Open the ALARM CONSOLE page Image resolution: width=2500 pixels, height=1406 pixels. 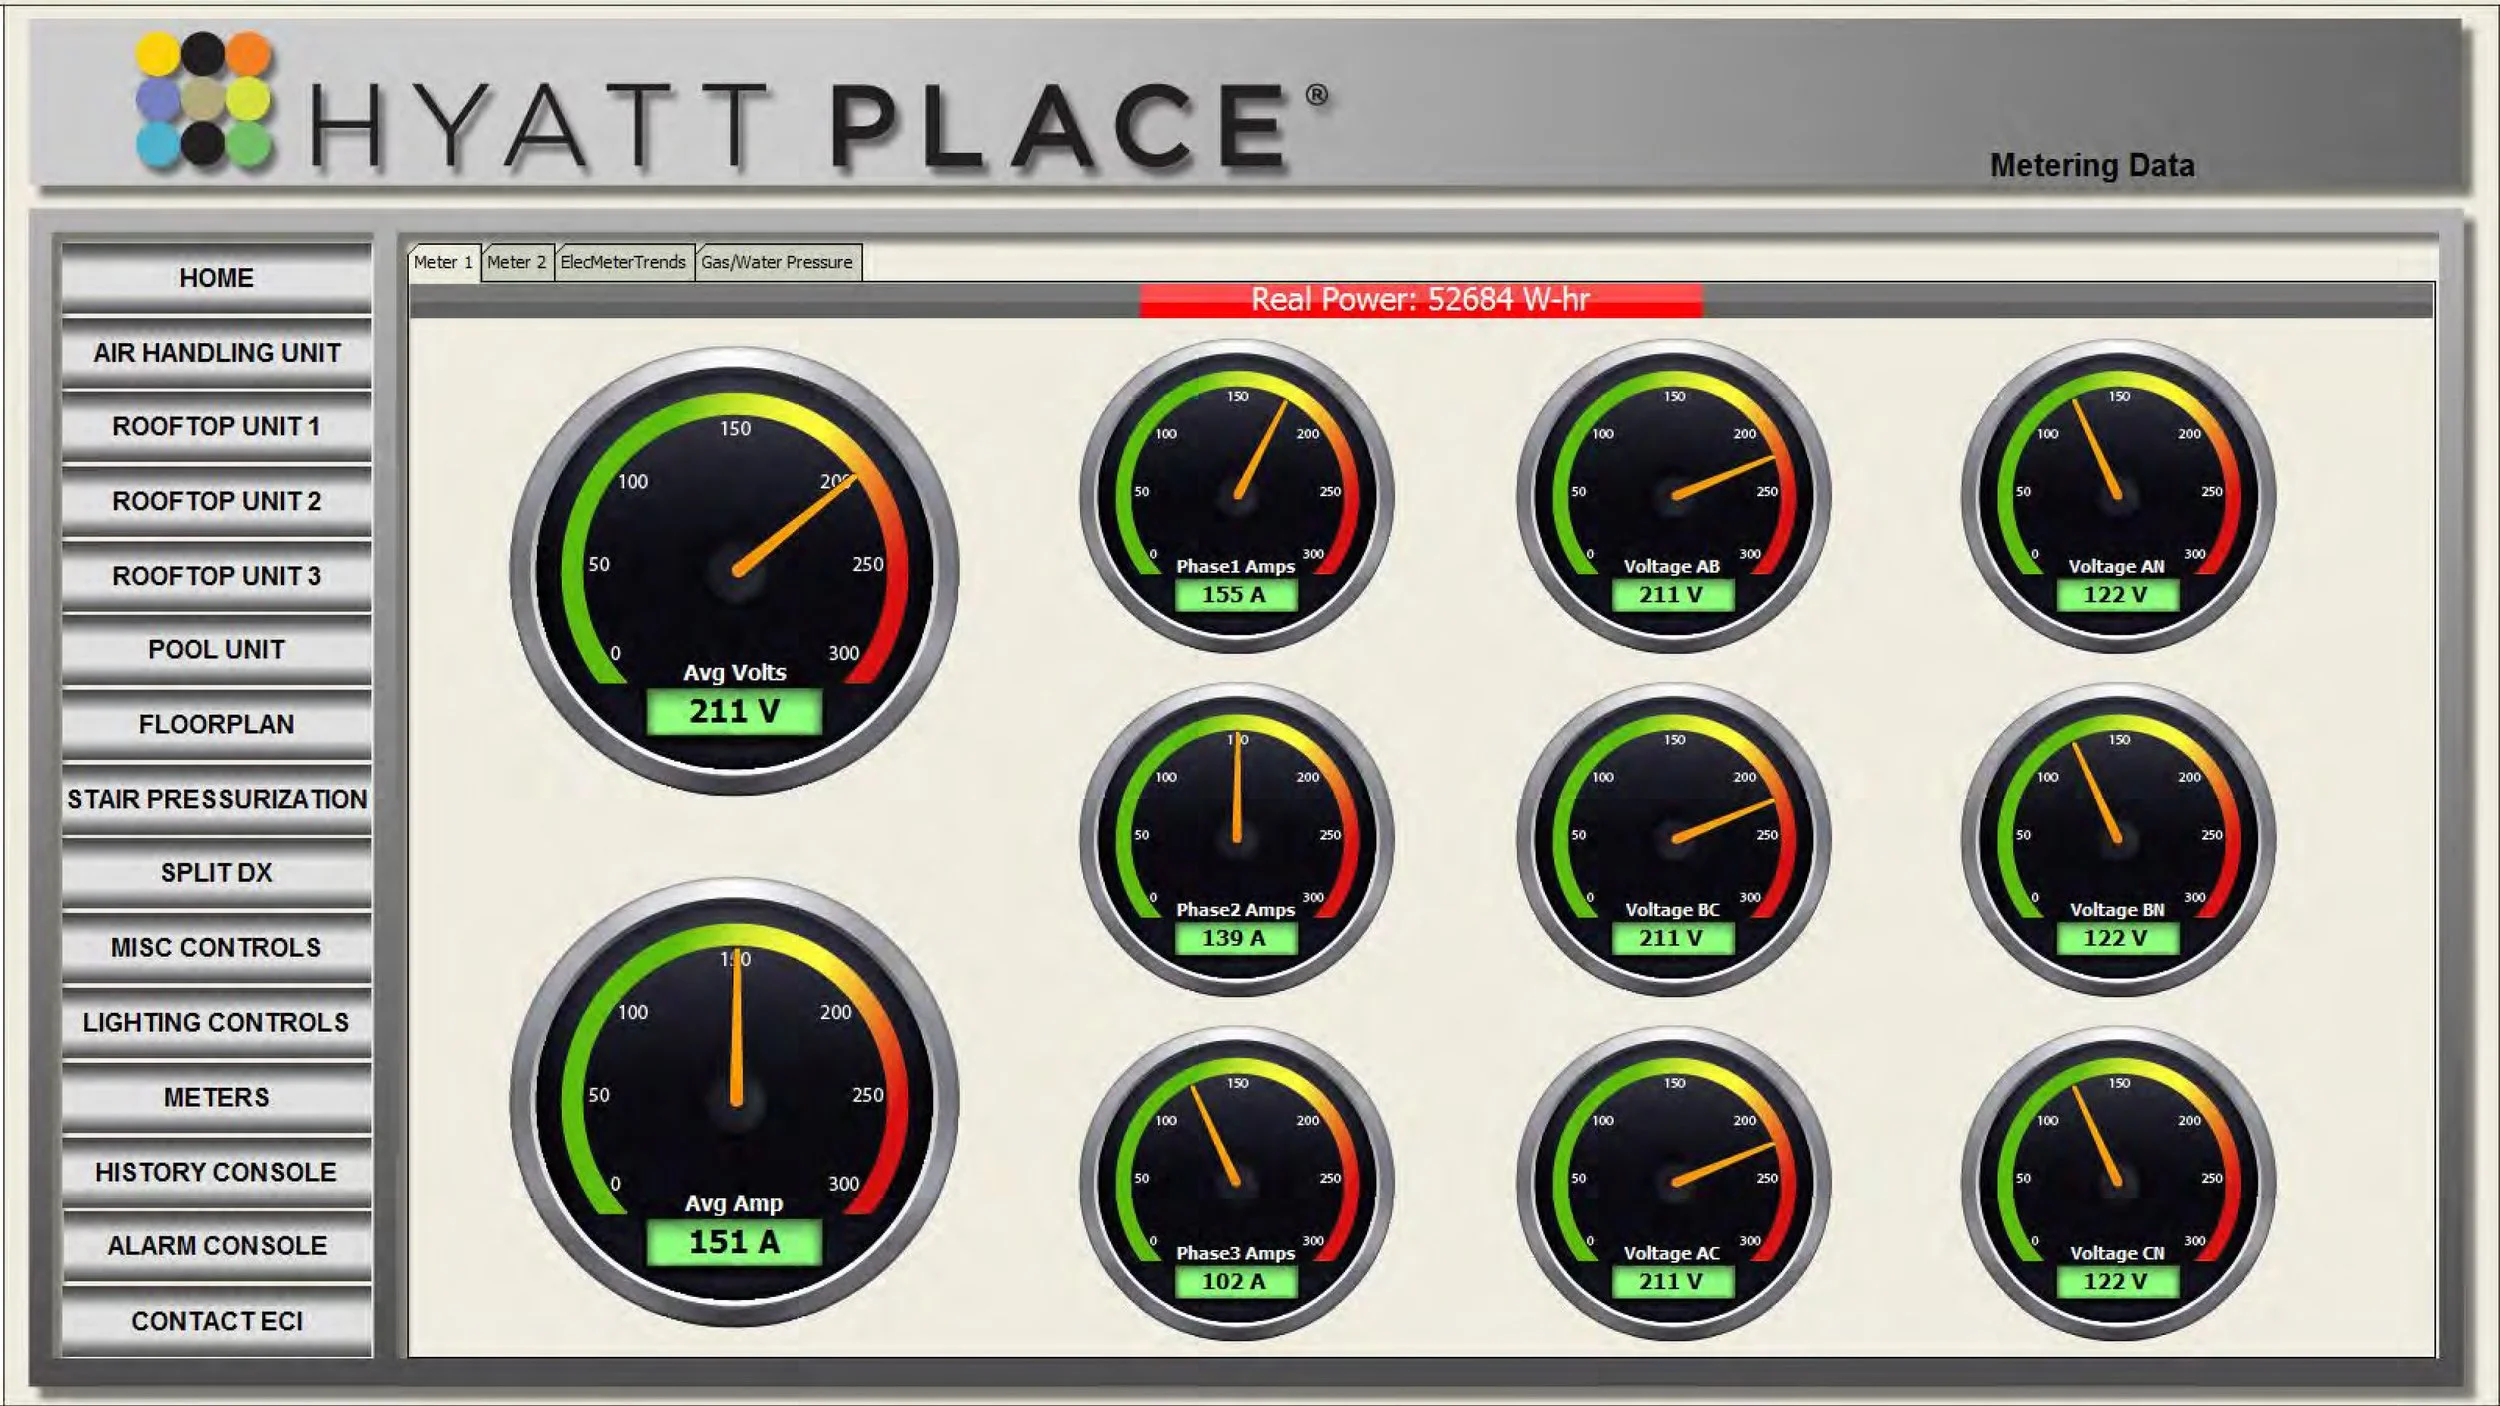point(218,1245)
